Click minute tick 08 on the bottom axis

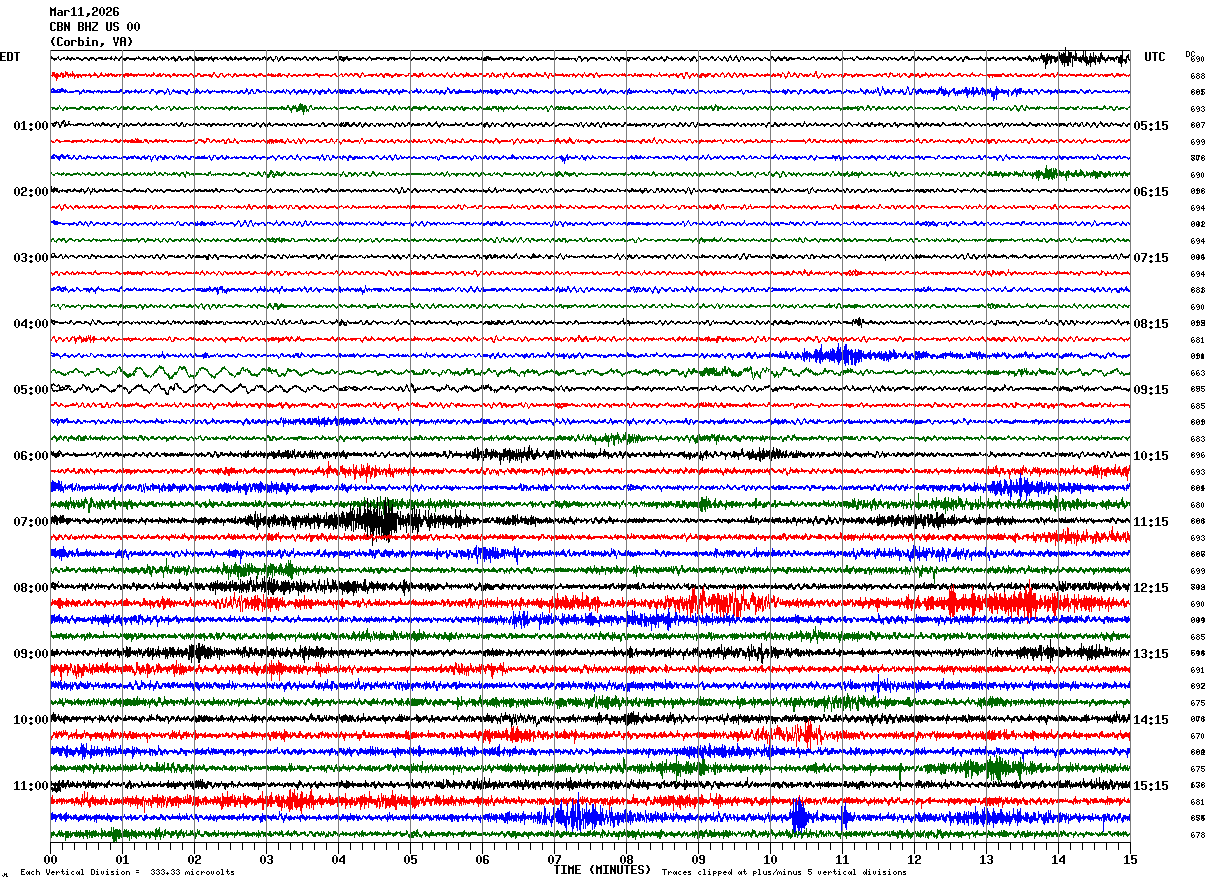[x=626, y=859]
